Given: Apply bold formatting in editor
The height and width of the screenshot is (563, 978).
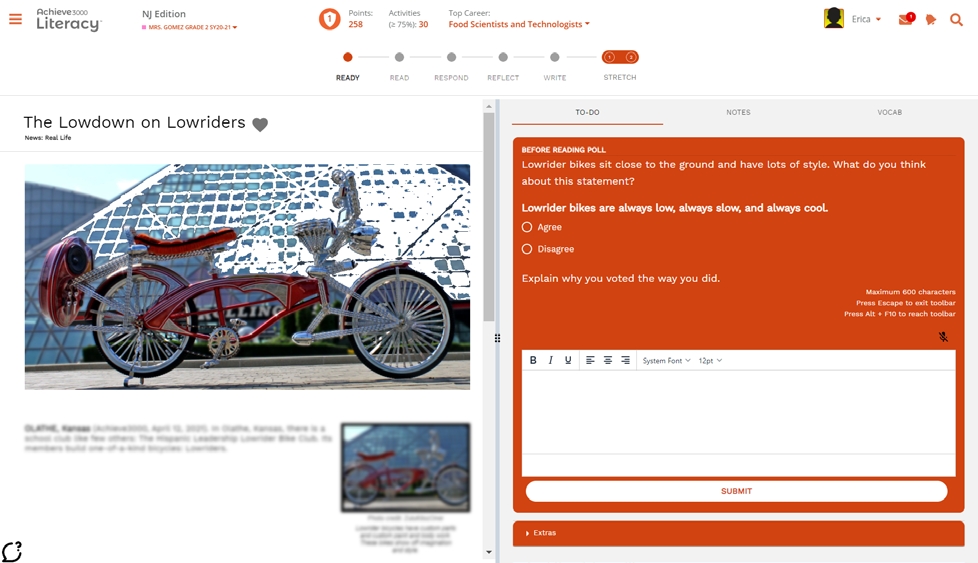Looking at the screenshot, I should [x=533, y=360].
